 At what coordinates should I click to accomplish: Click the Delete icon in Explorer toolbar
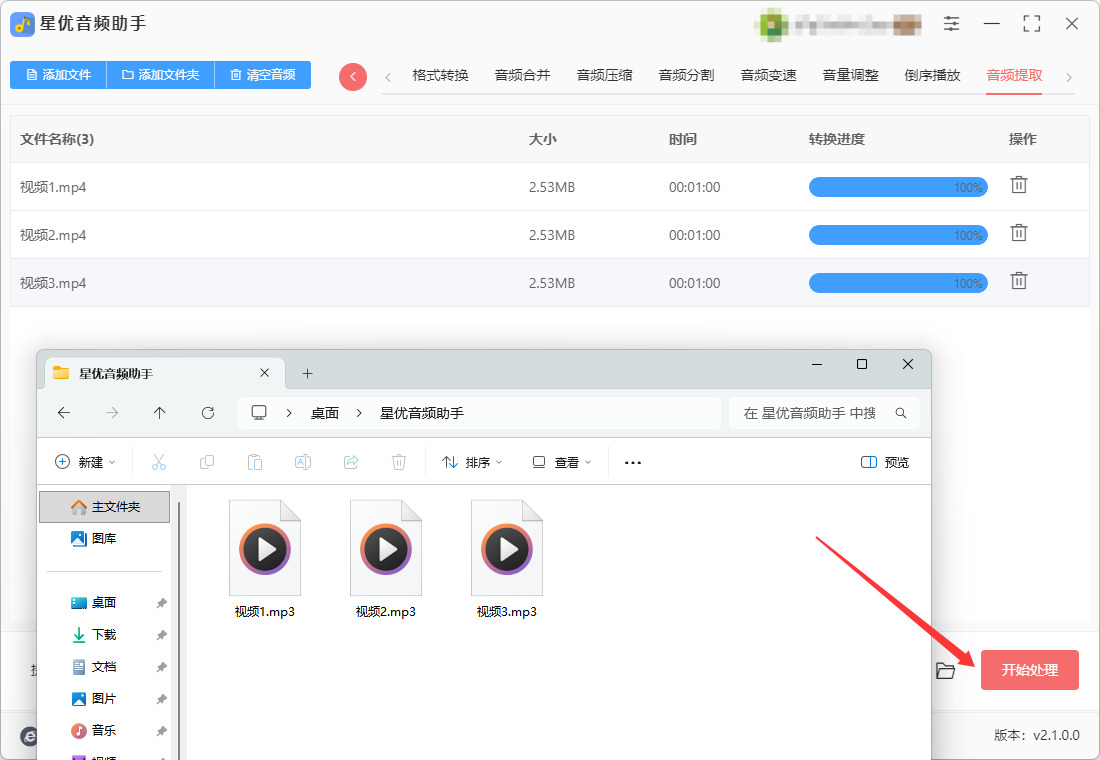(398, 462)
